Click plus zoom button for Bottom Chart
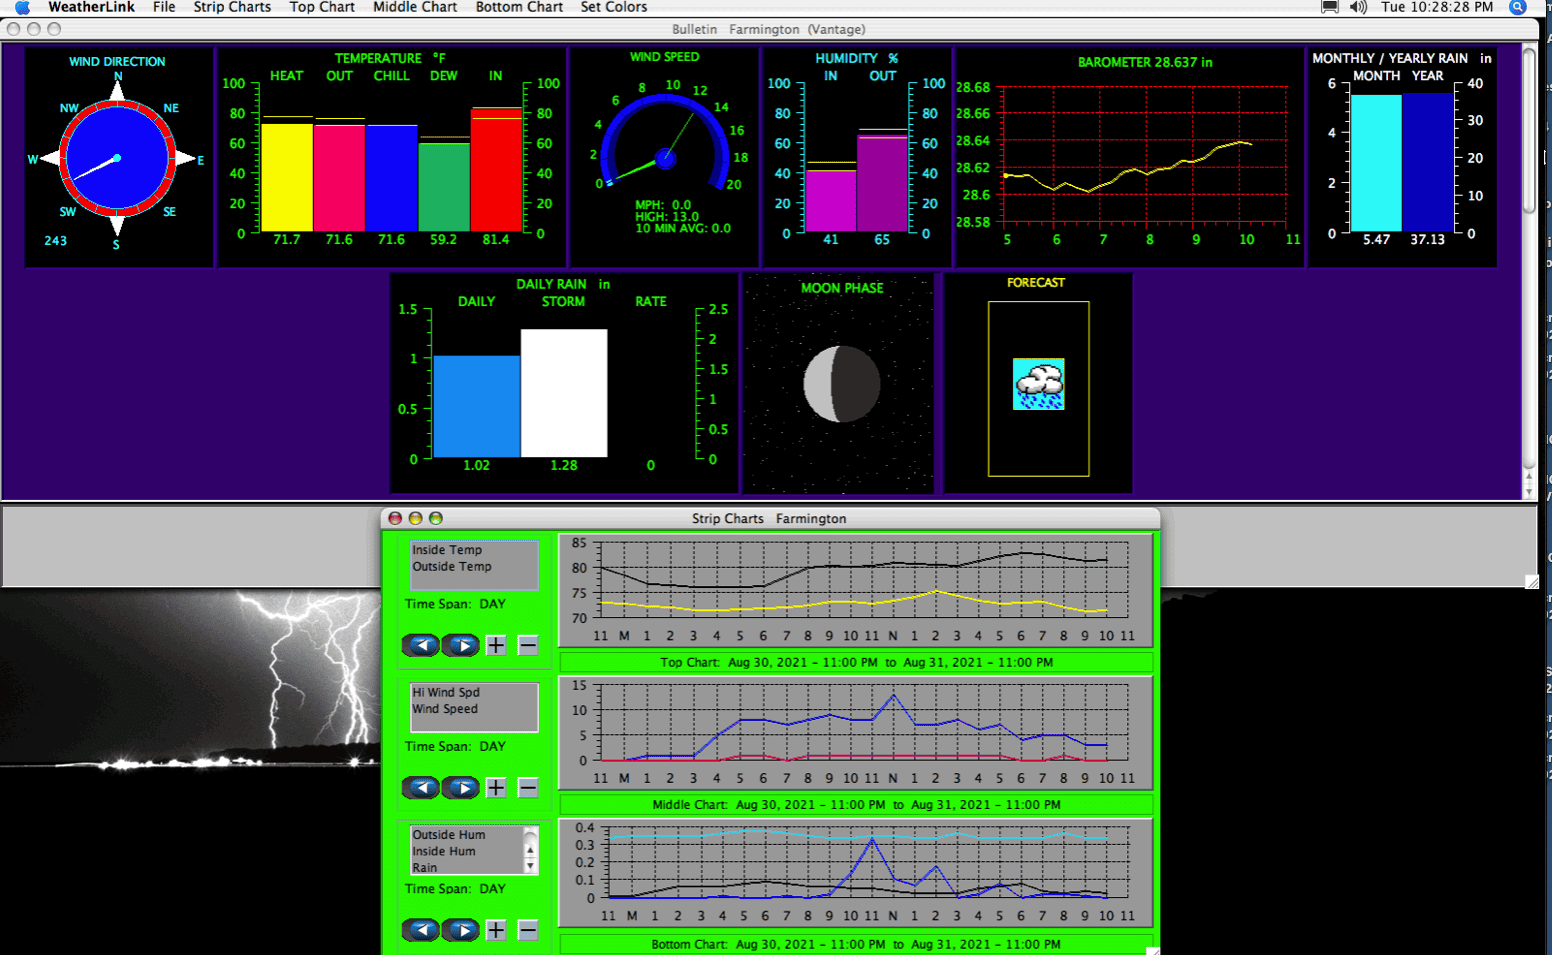Screen dimensions: 1552x955 [496, 930]
